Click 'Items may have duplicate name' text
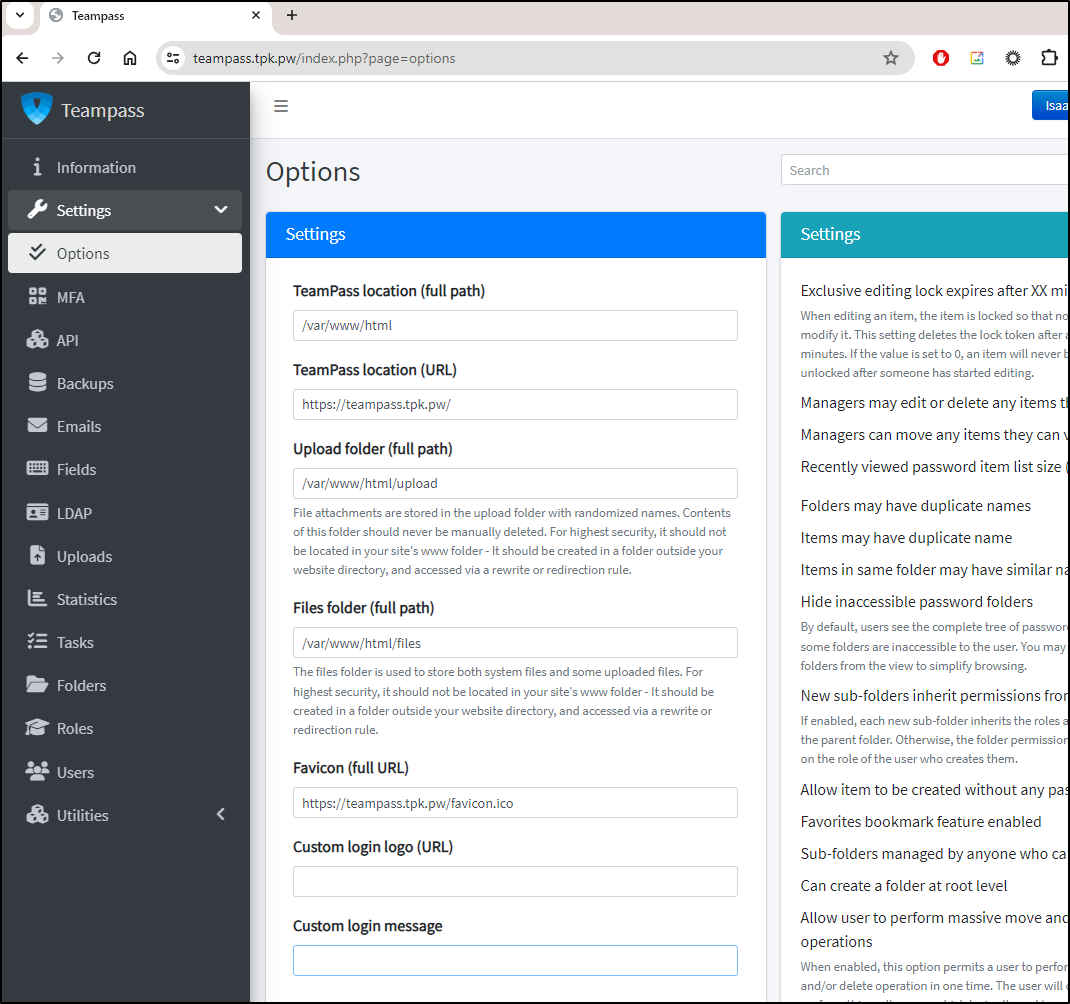1070x1004 pixels. tap(906, 538)
